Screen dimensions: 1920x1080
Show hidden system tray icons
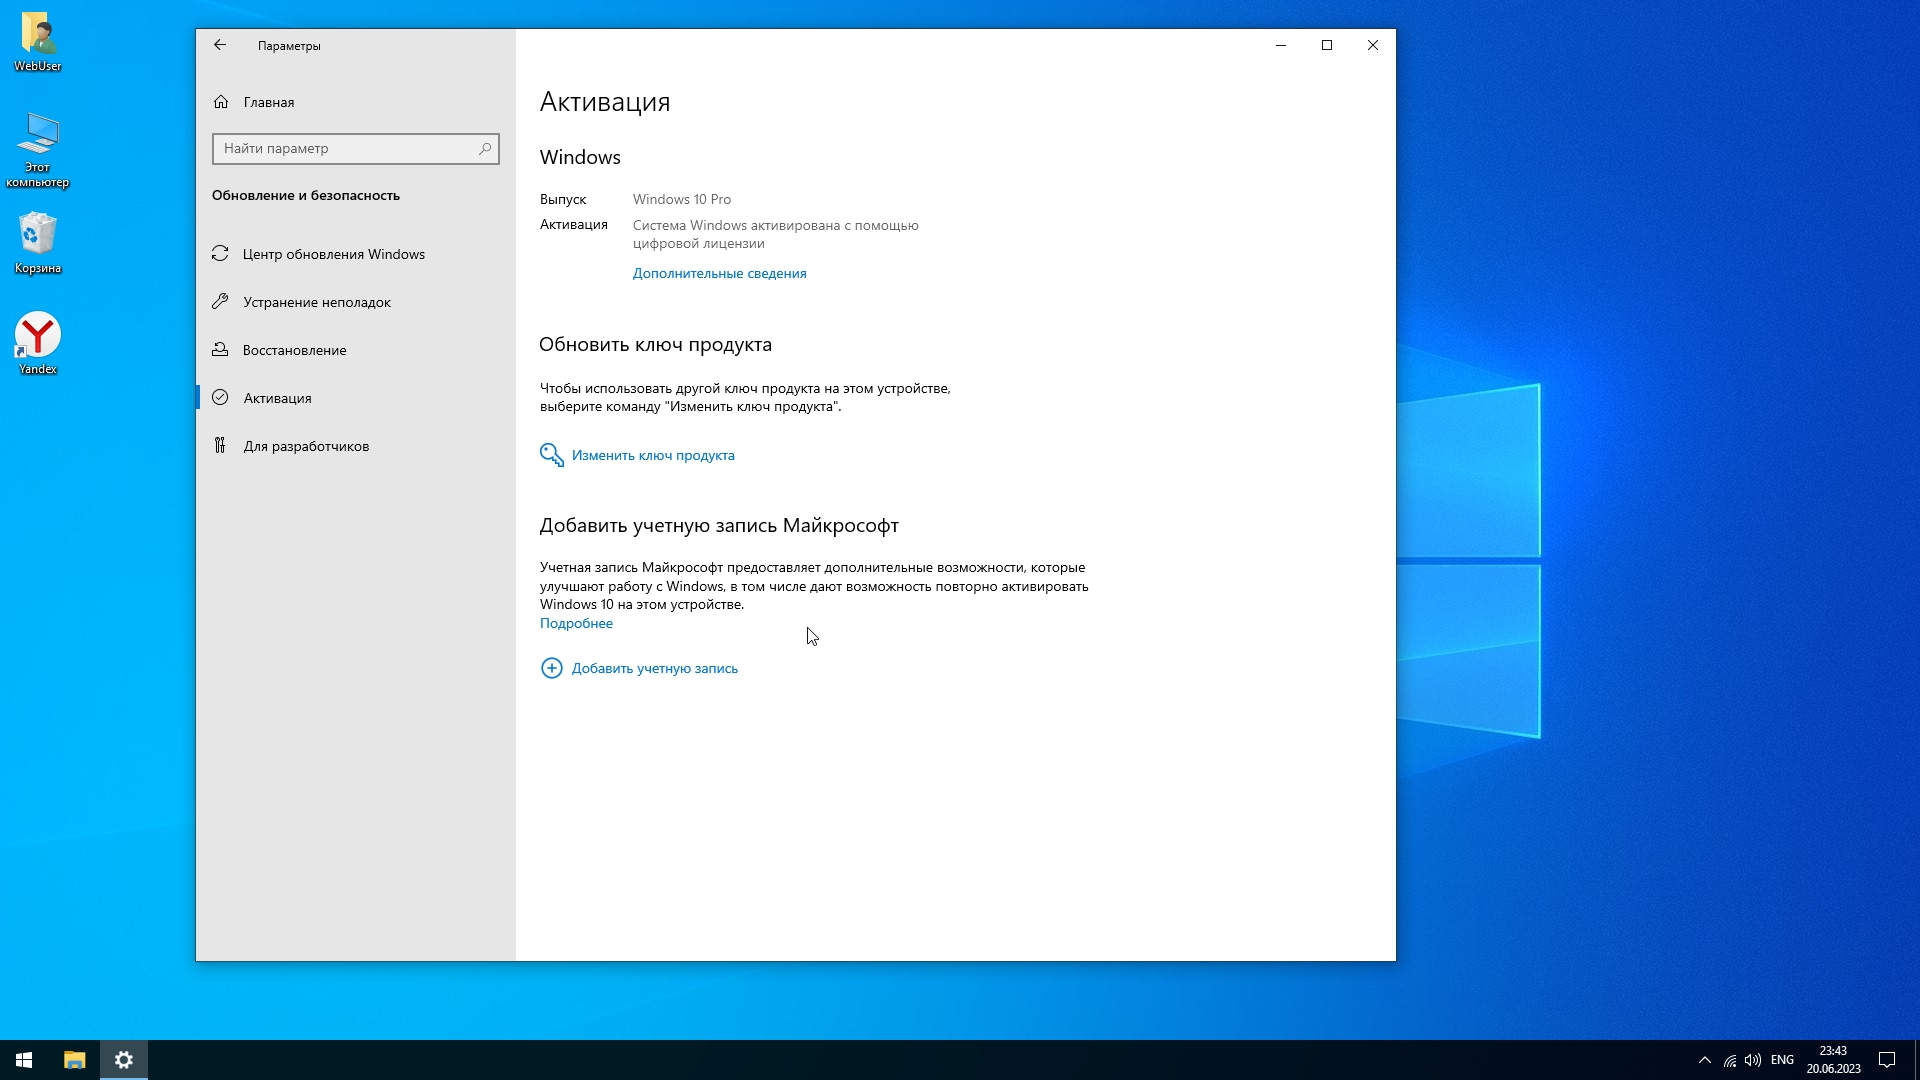click(x=1705, y=1060)
